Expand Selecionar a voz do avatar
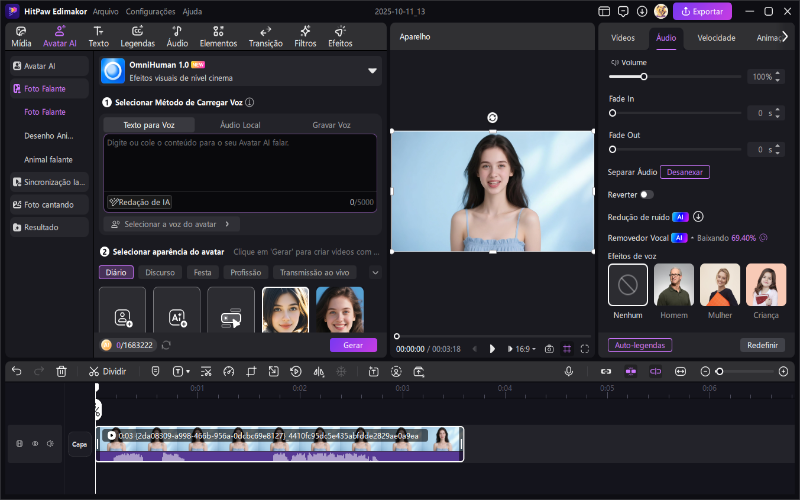 pos(174,224)
